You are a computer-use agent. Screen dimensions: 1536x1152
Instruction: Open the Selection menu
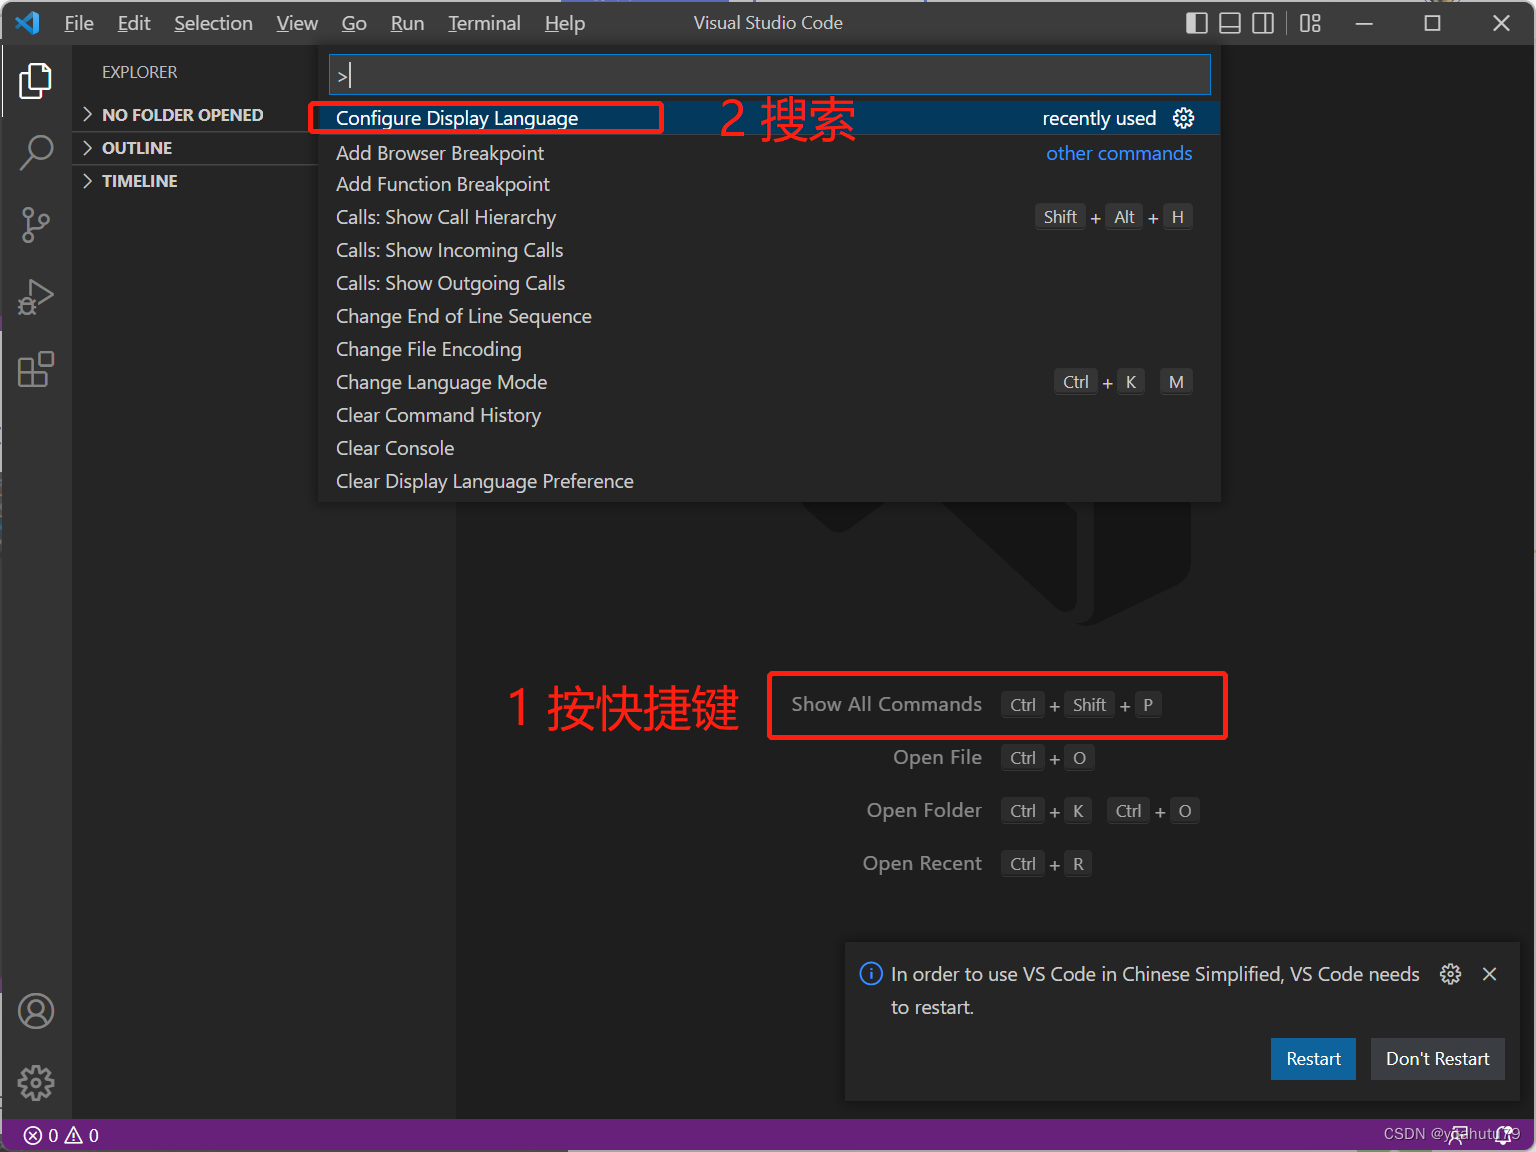point(213,23)
